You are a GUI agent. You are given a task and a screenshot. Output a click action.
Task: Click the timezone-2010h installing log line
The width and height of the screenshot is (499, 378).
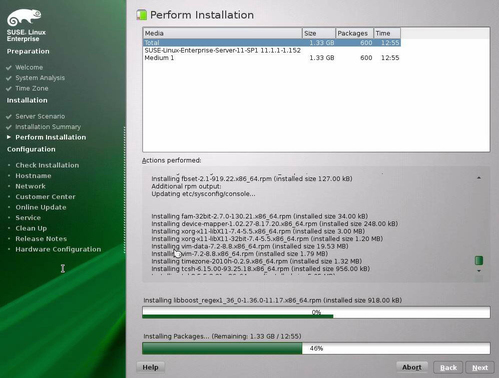[x=257, y=261]
